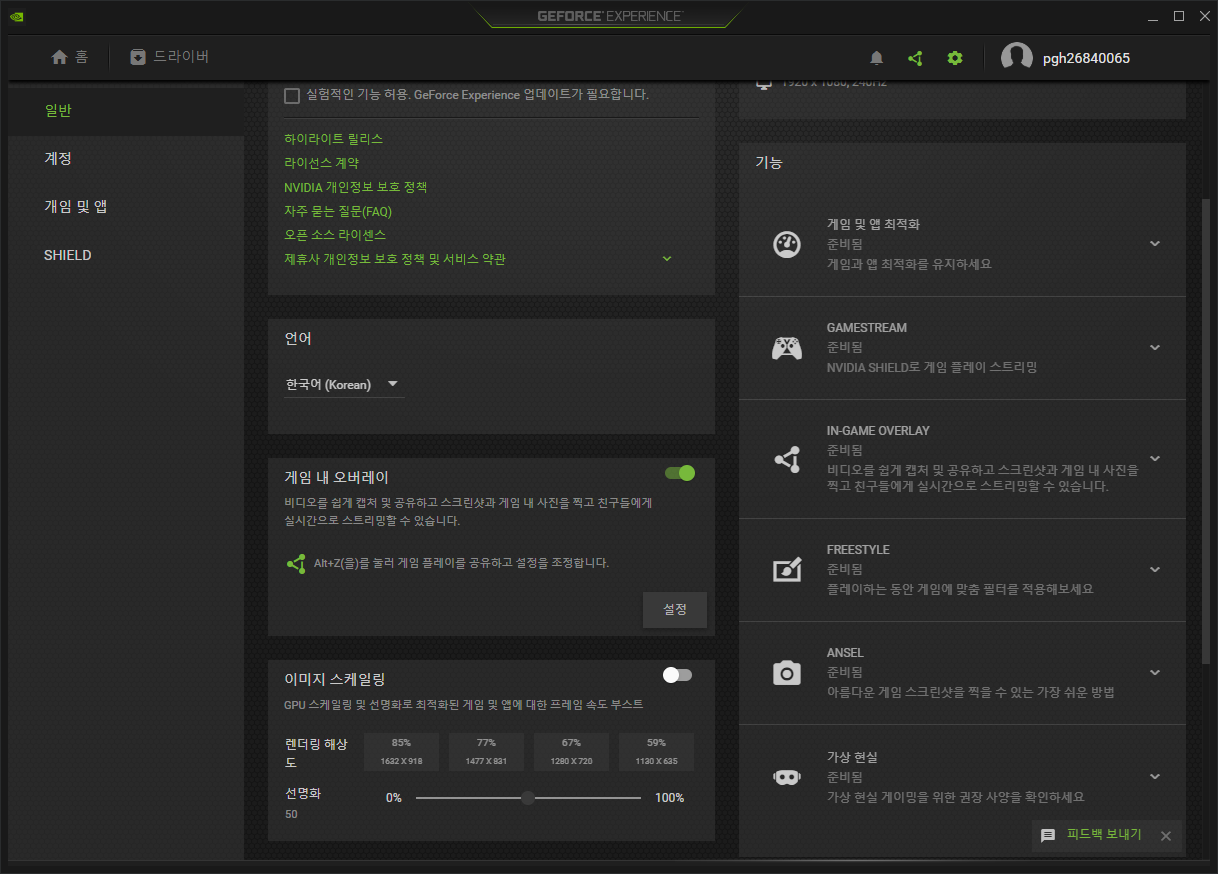Image resolution: width=1218 pixels, height=874 pixels.
Task: Click the IN-GAME OVERLAY share icon
Action: (787, 459)
